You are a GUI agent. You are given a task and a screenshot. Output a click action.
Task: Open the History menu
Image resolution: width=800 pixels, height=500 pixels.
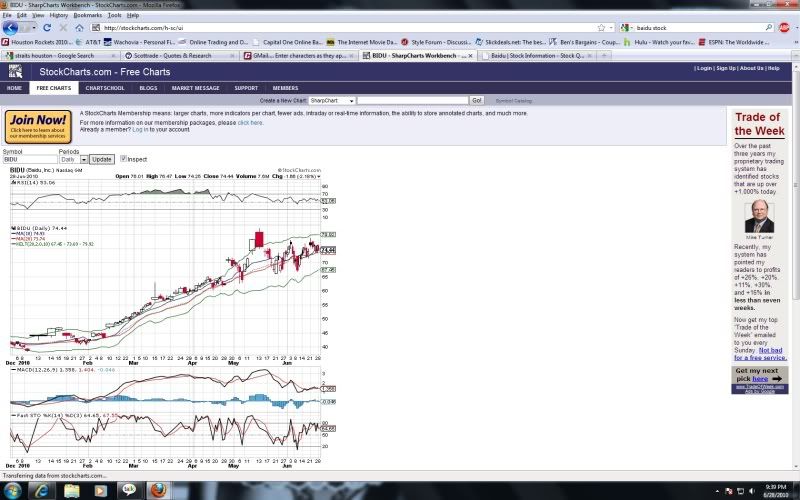click(x=59, y=15)
